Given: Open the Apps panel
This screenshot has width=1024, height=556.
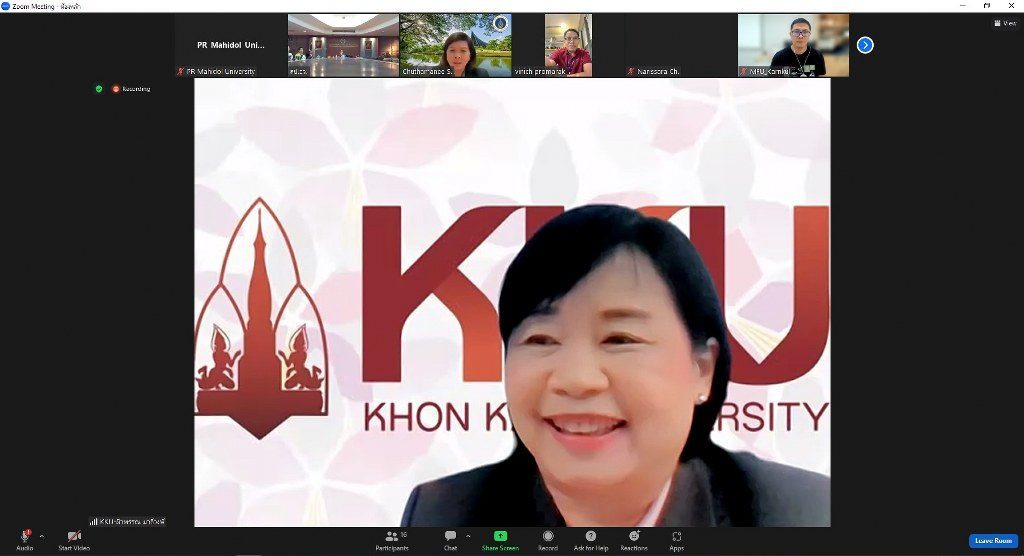Looking at the screenshot, I should 677,540.
